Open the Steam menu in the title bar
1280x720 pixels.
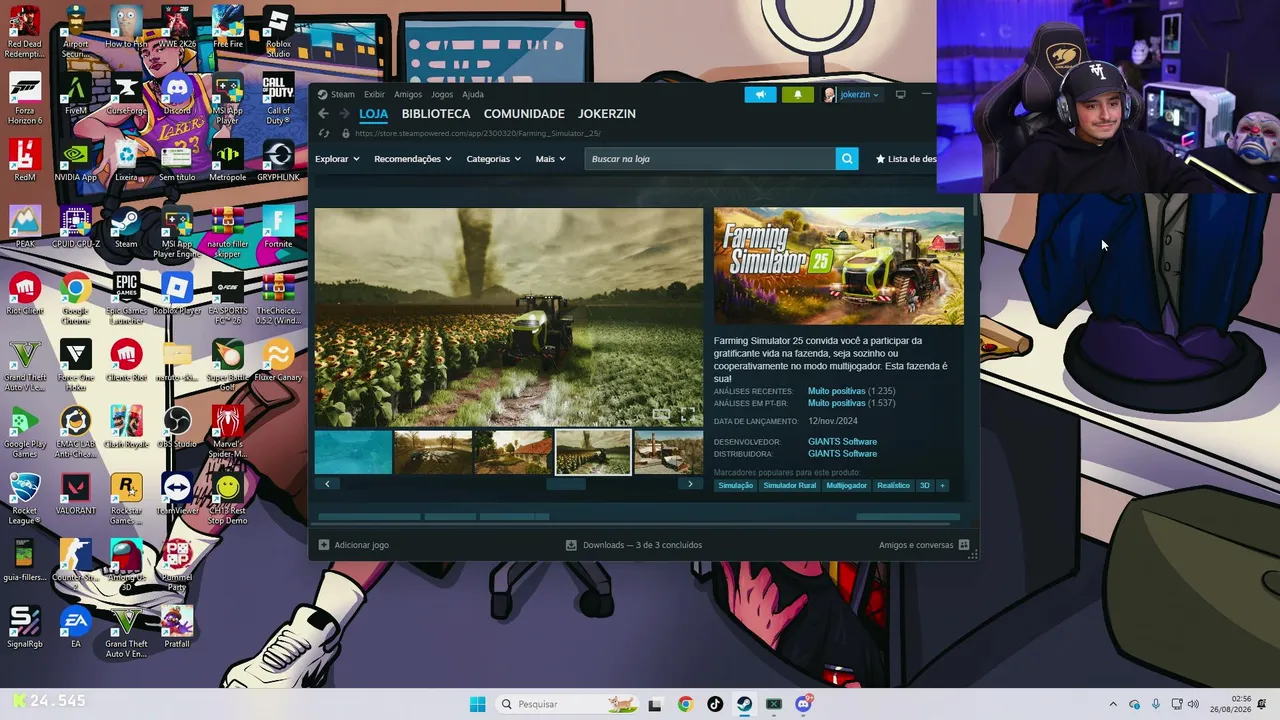coord(342,95)
